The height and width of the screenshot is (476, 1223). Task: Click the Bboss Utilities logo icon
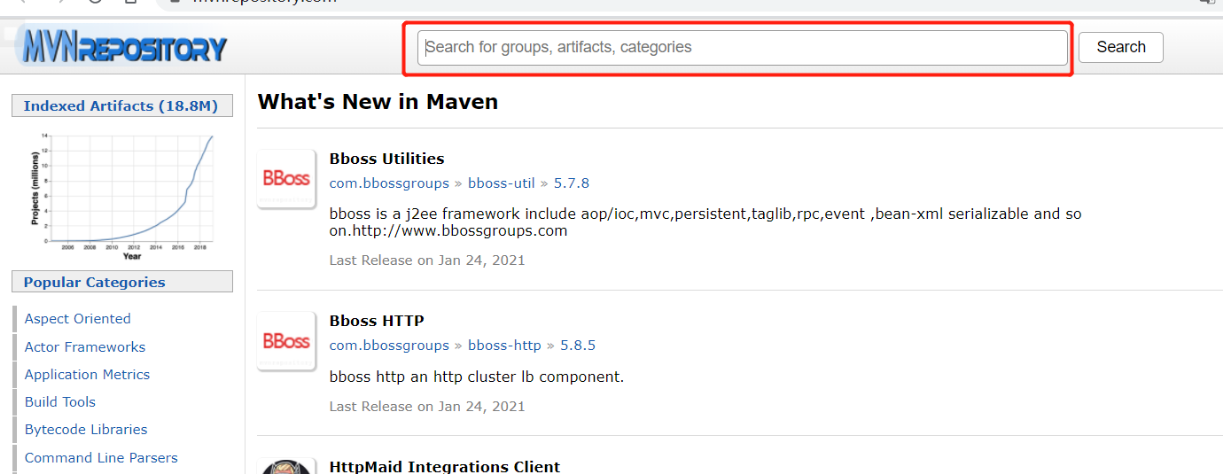click(287, 179)
